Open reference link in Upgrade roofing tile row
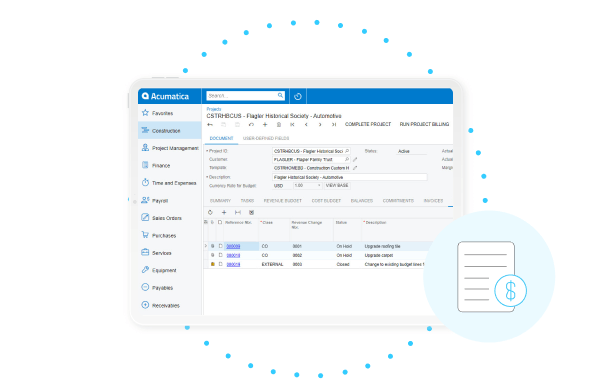 coord(233,246)
